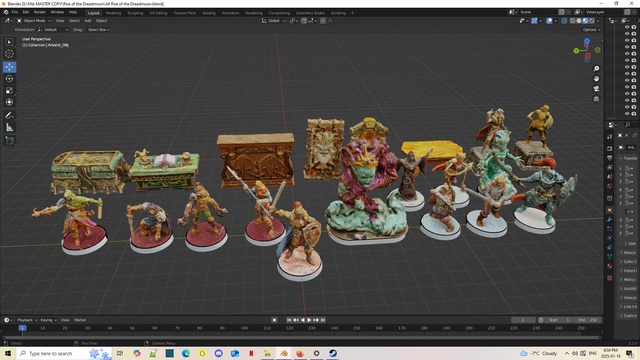
Task: Open the Object properties orange square tab
Action: (x=610, y=210)
